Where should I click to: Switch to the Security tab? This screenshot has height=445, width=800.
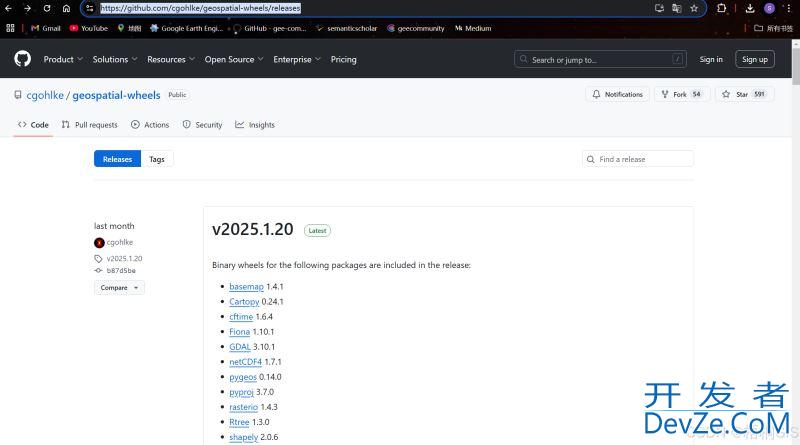tap(203, 125)
